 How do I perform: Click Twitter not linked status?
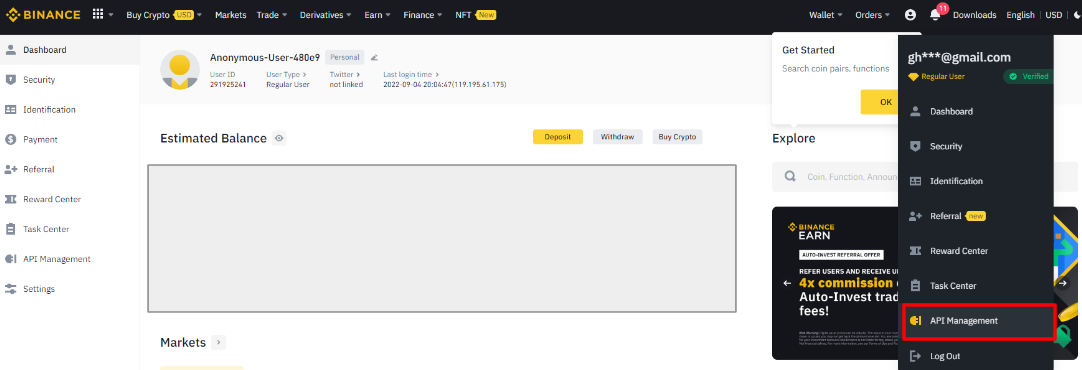point(346,84)
